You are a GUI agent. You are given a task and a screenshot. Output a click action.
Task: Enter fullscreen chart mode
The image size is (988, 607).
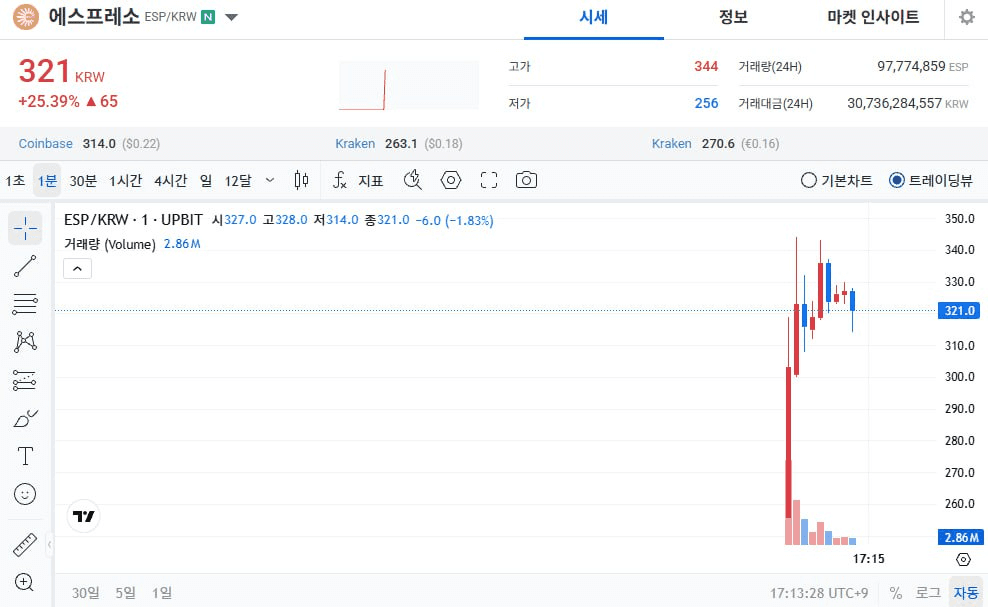[489, 180]
